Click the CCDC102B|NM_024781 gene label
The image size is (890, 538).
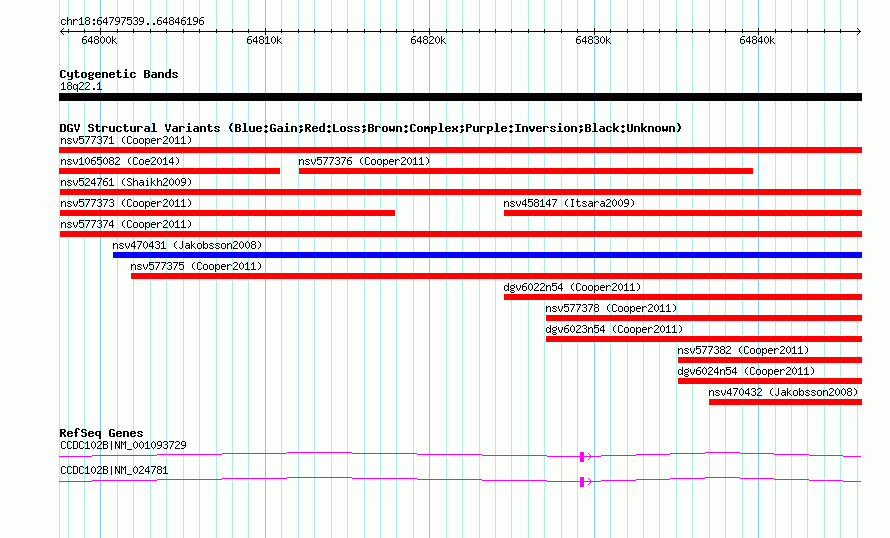pyautogui.click(x=114, y=470)
